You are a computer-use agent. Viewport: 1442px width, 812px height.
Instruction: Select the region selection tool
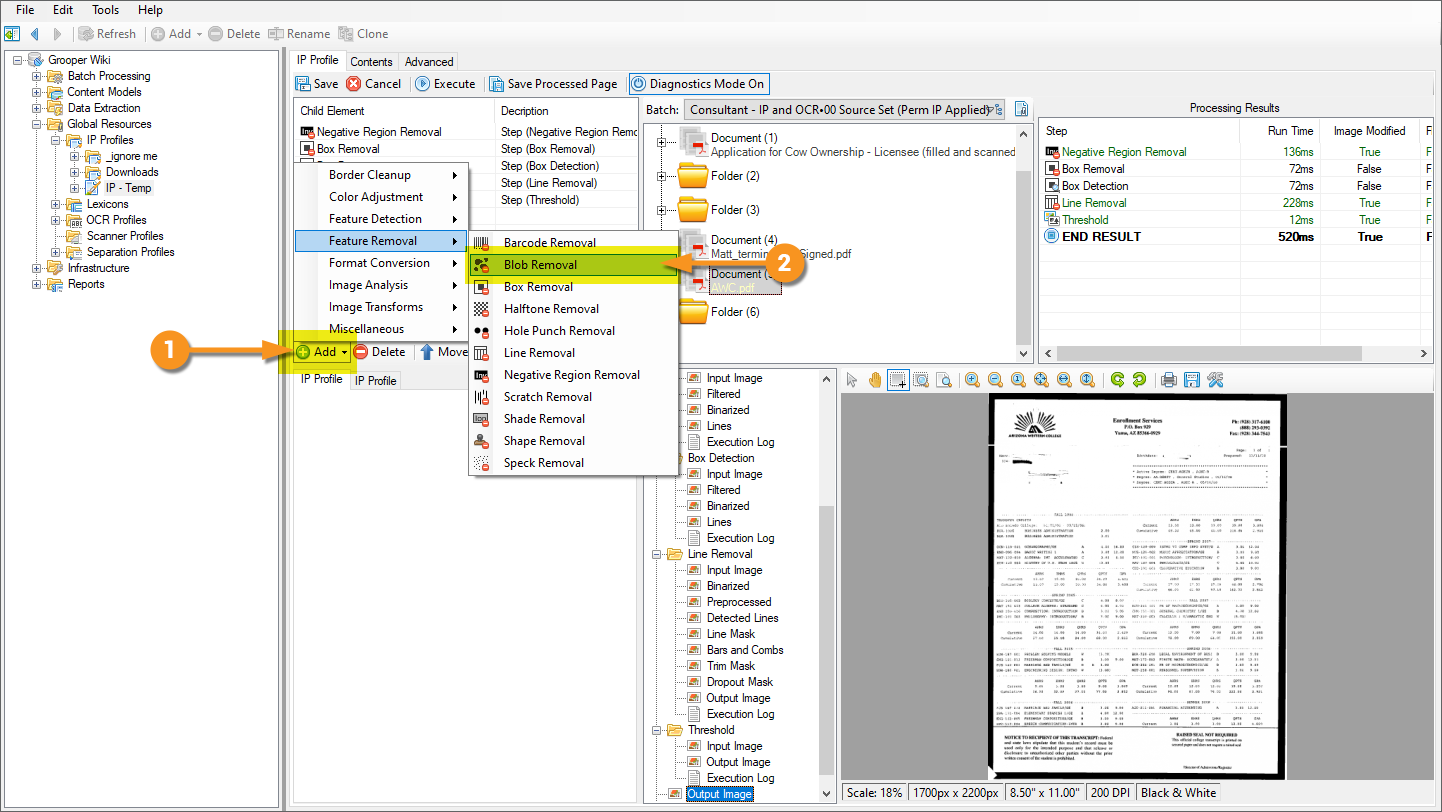pyautogui.click(x=898, y=380)
